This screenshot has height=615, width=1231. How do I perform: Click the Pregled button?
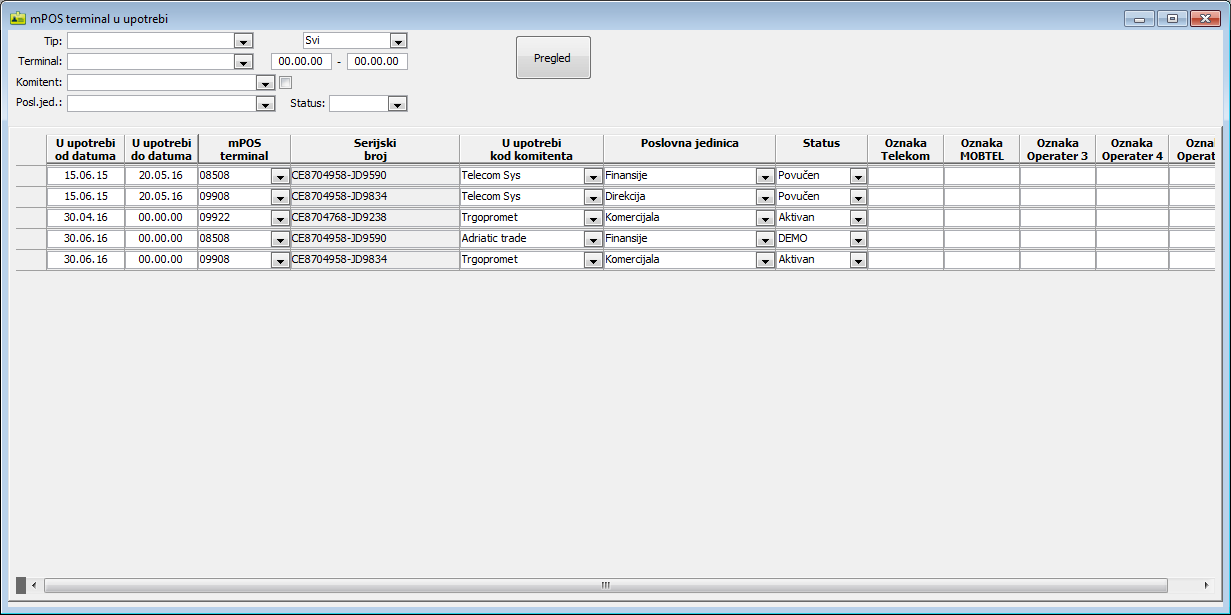[552, 58]
